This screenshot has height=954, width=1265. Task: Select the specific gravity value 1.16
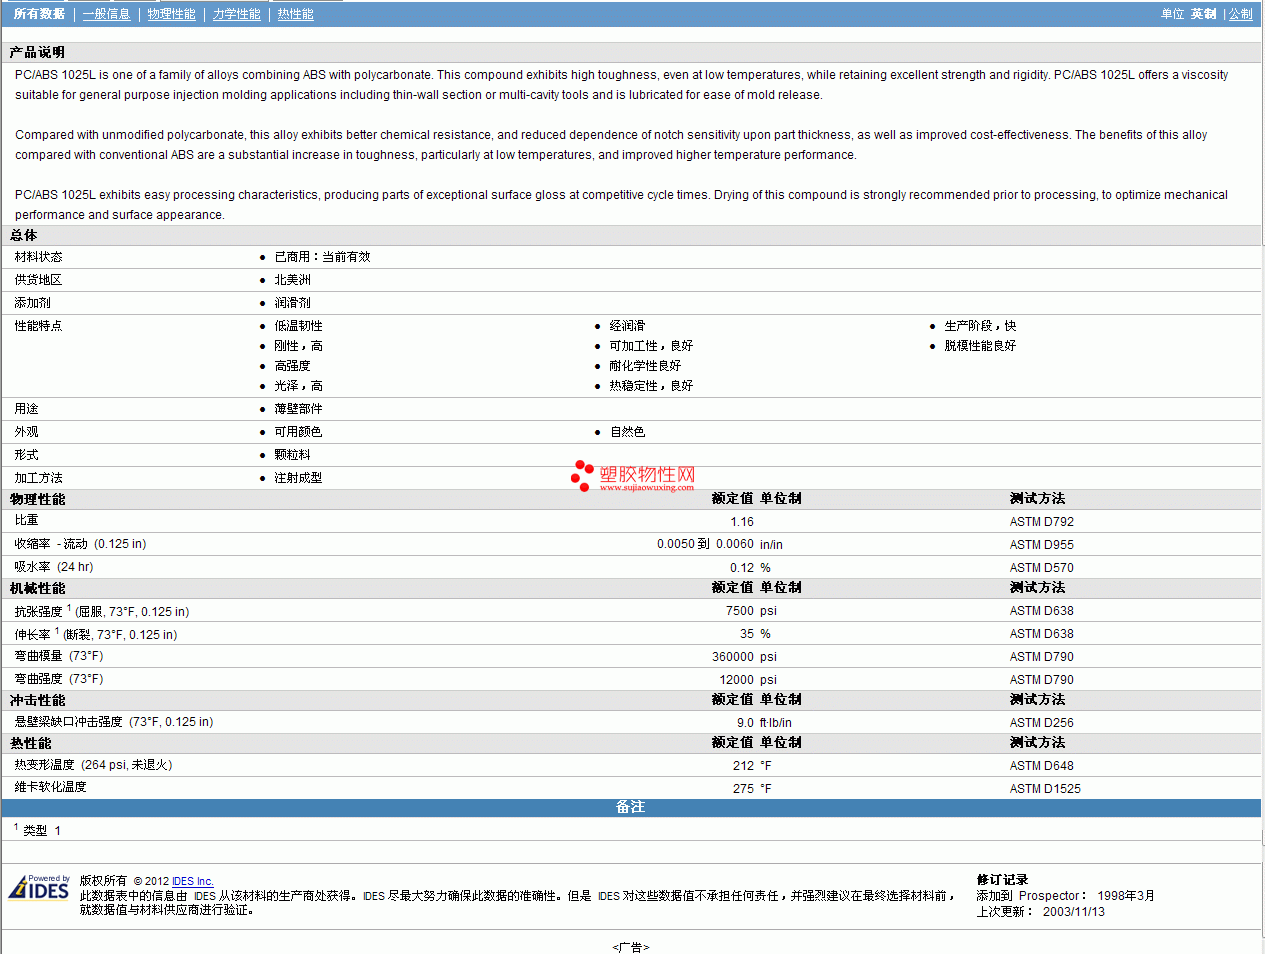pos(742,522)
